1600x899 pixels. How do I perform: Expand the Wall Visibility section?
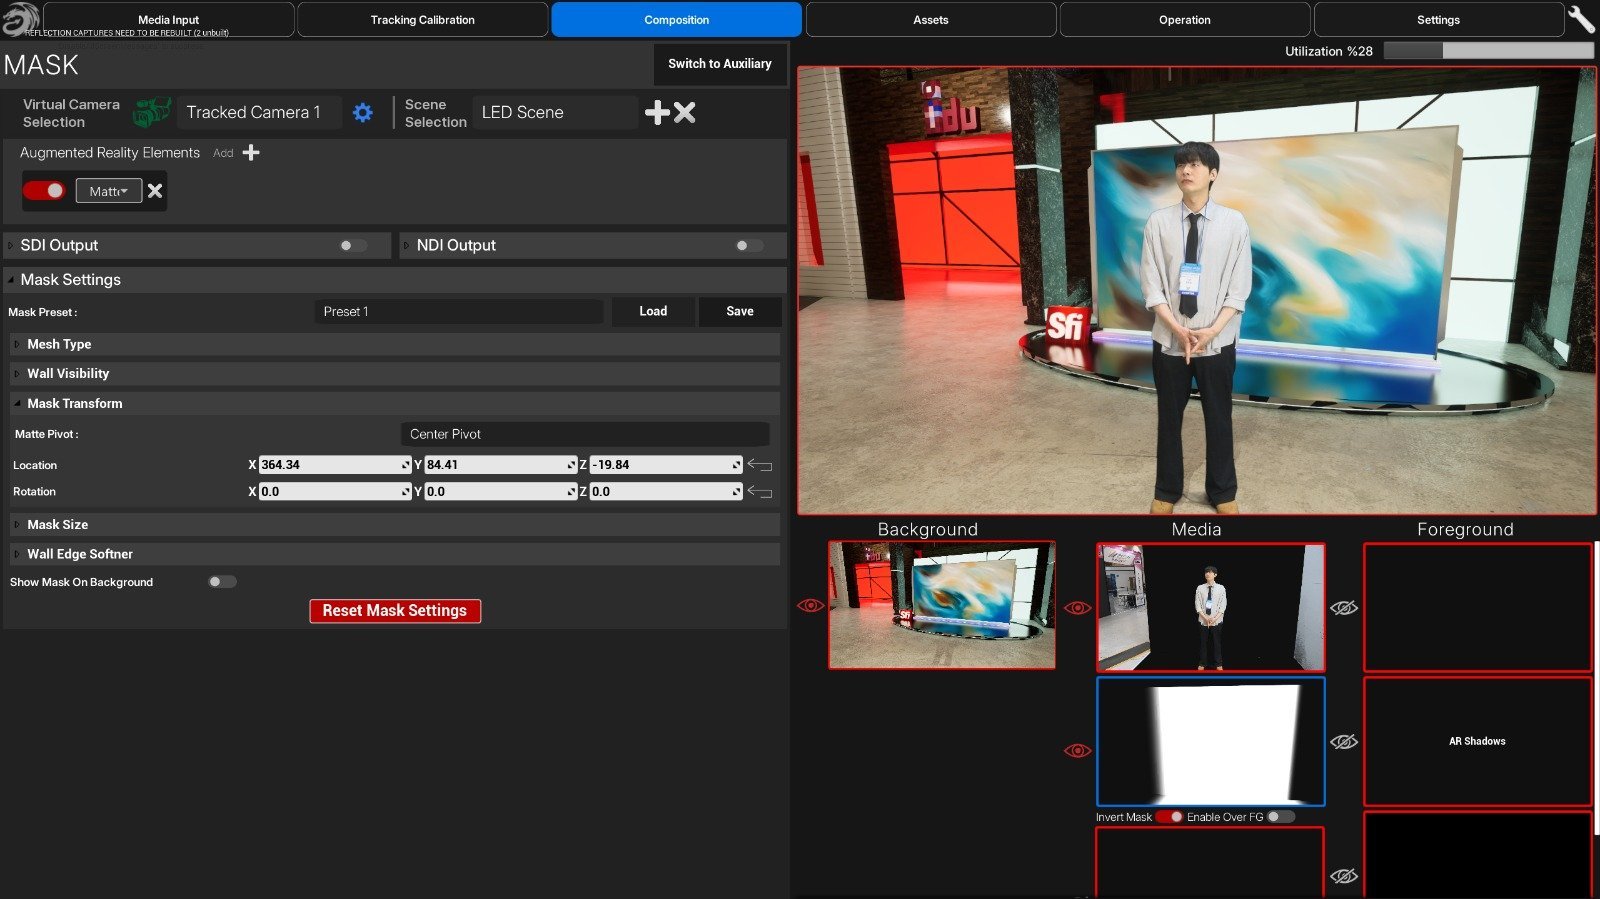(395, 373)
